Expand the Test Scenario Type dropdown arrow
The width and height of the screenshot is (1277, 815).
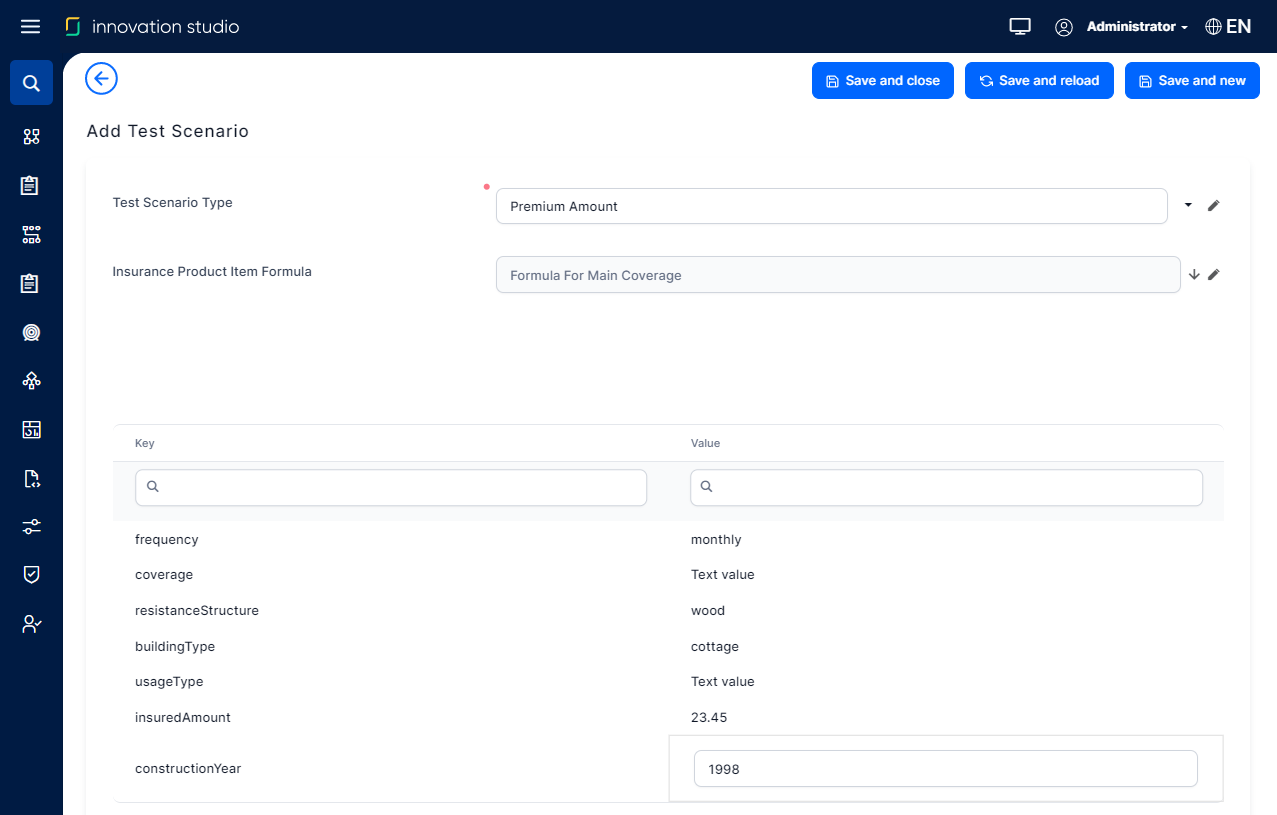[x=1188, y=206]
